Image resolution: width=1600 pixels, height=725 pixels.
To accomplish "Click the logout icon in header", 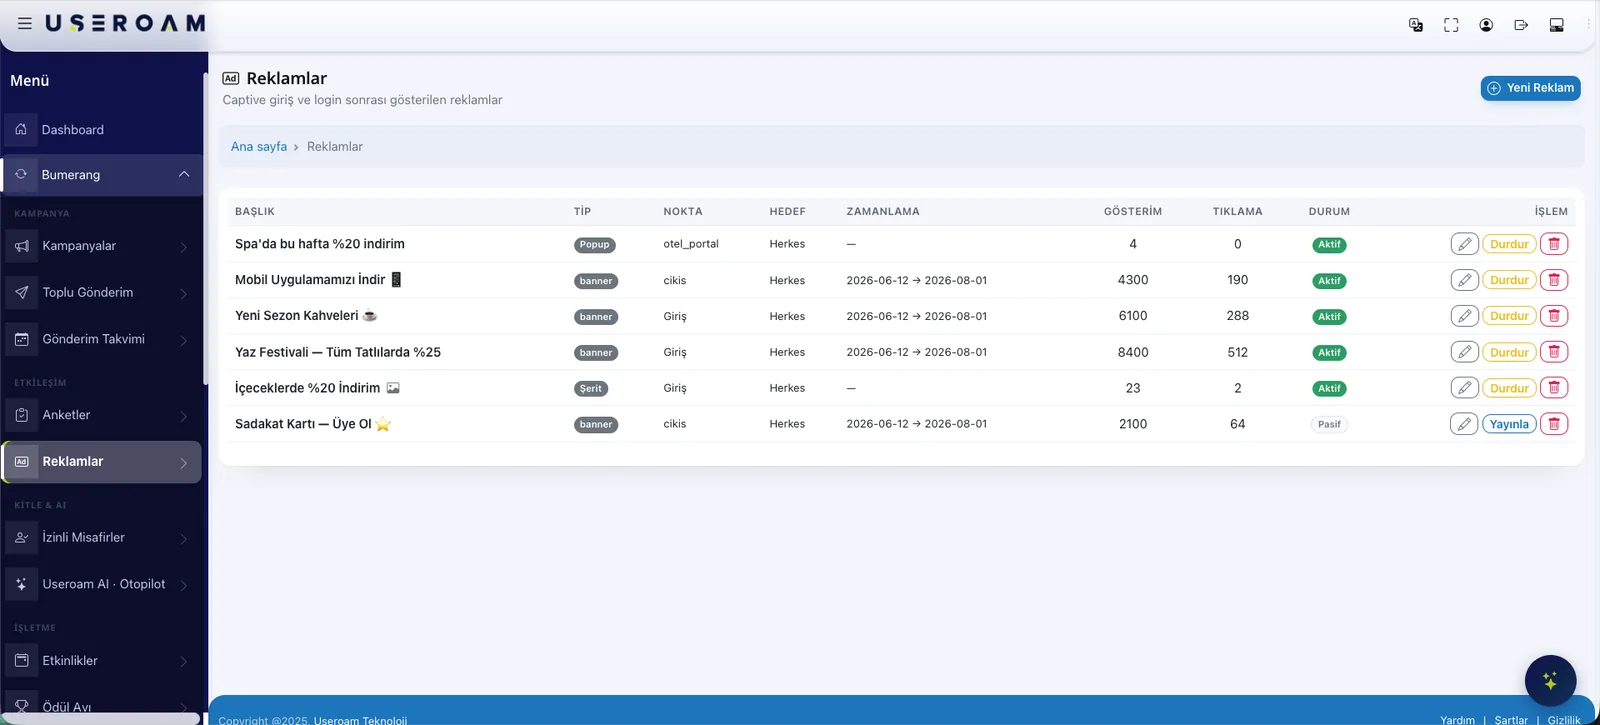I will [x=1521, y=25].
